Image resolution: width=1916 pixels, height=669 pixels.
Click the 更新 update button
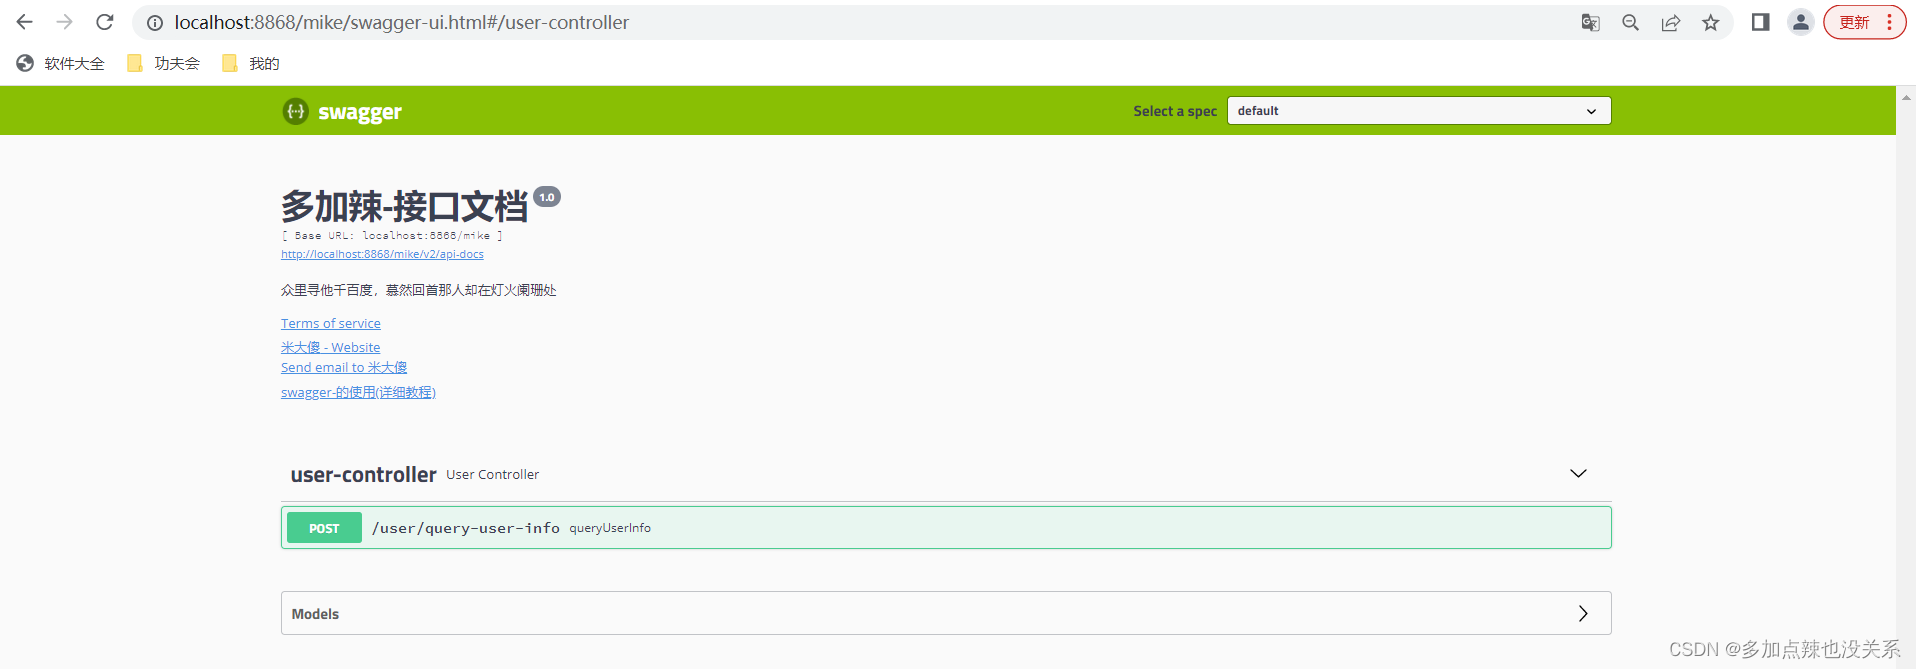point(1865,22)
